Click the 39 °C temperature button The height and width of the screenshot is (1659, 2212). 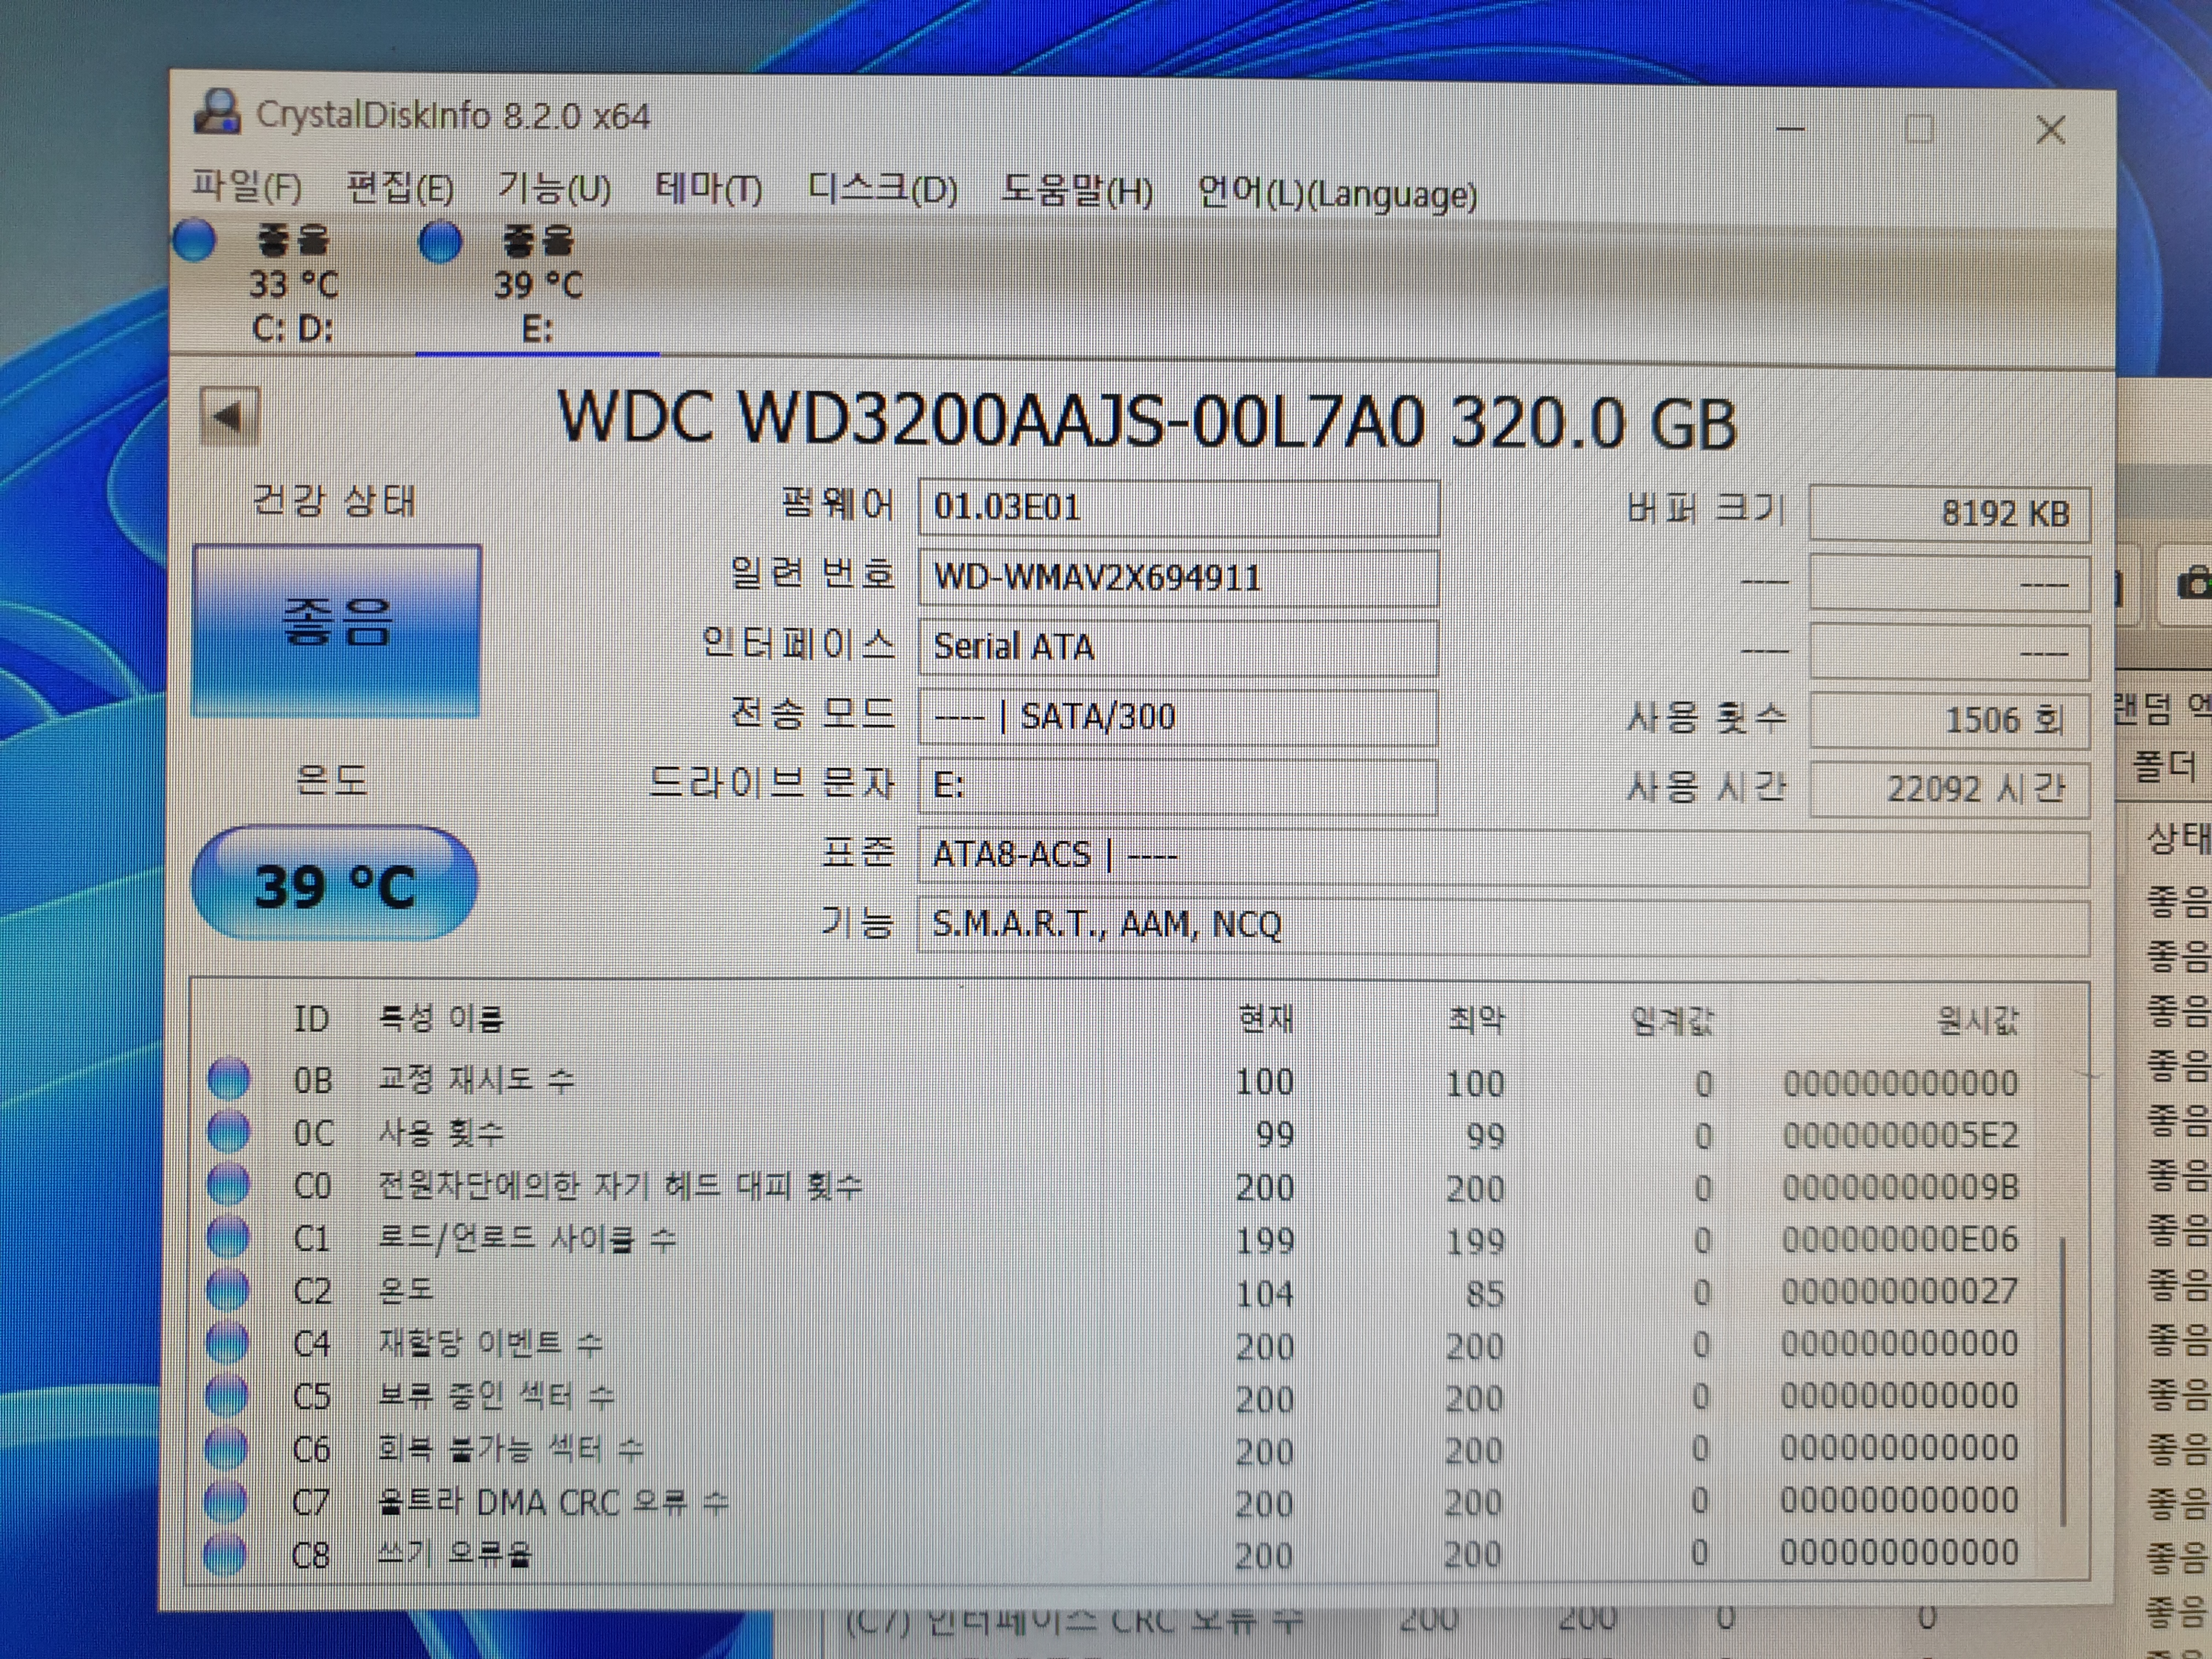click(x=334, y=884)
